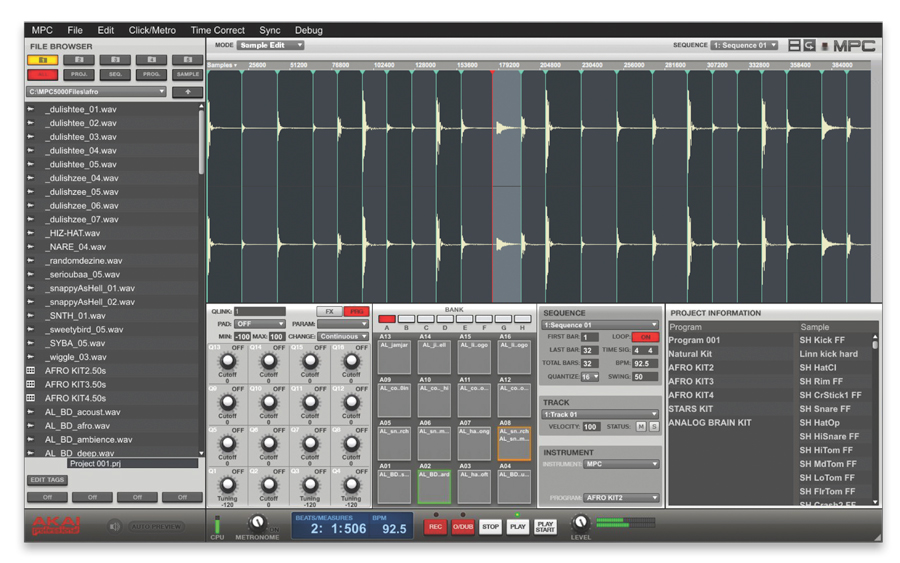
Task: Click the master LEVEL knob
Action: (580, 522)
